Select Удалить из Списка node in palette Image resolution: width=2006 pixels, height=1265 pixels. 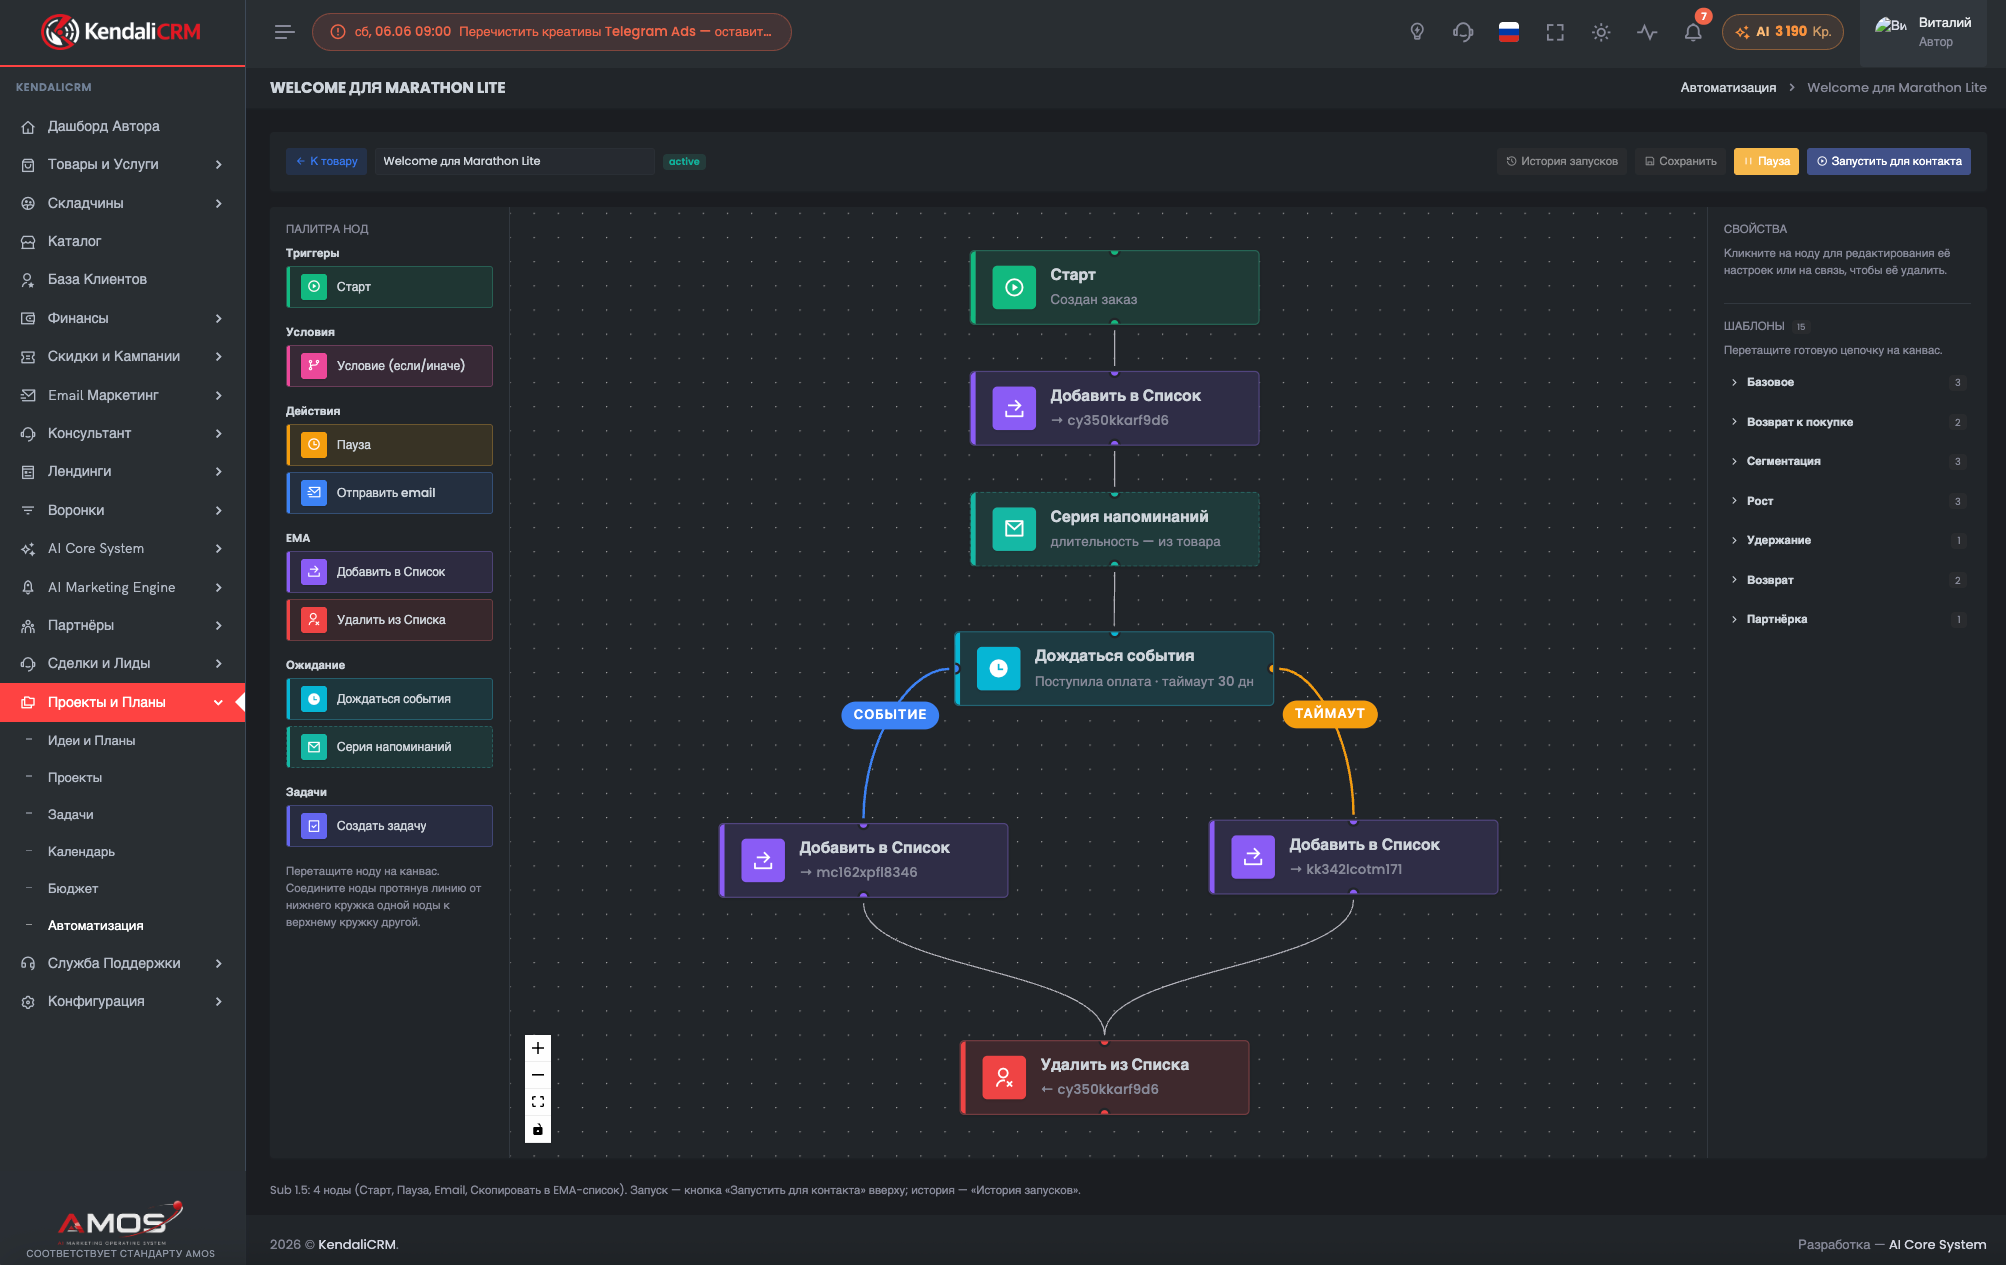click(389, 620)
